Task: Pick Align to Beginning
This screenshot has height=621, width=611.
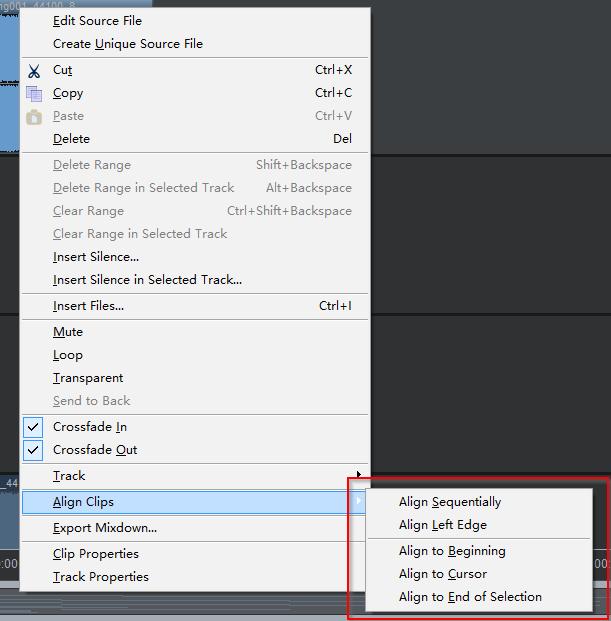Action: pos(452,551)
